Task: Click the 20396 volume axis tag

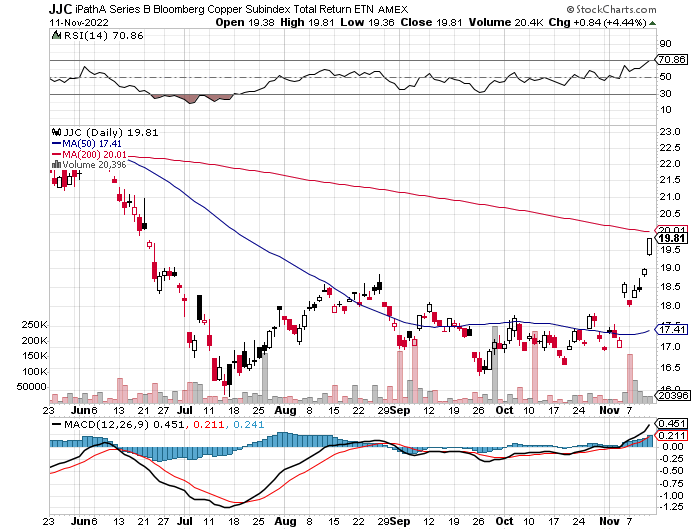Action: pos(674,396)
